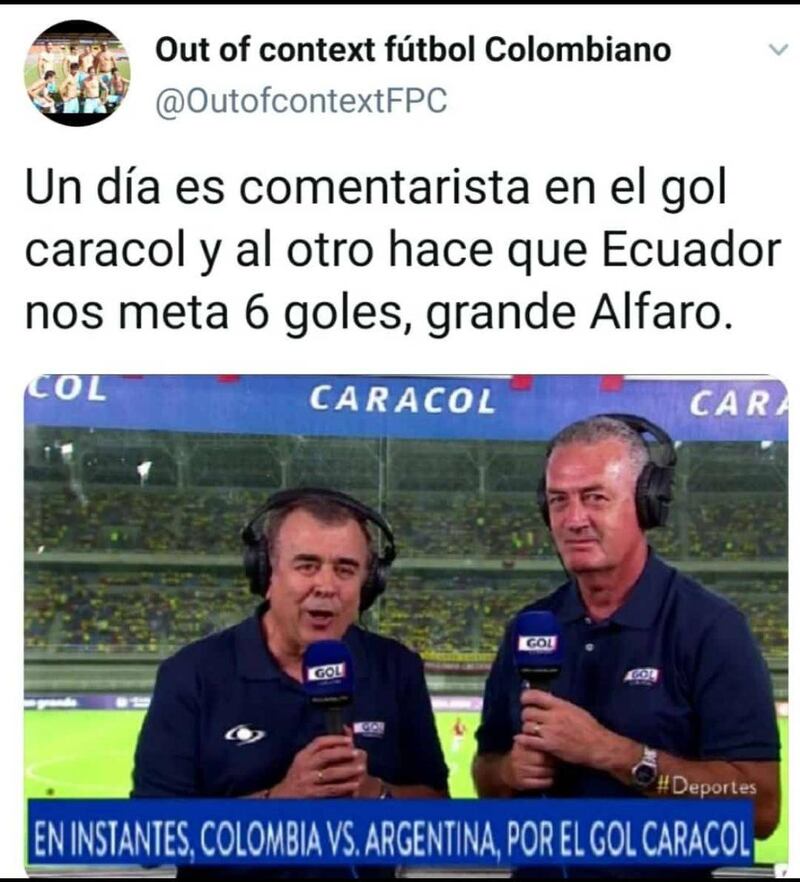Click the word Alfaro in tweet text

pos(663,313)
